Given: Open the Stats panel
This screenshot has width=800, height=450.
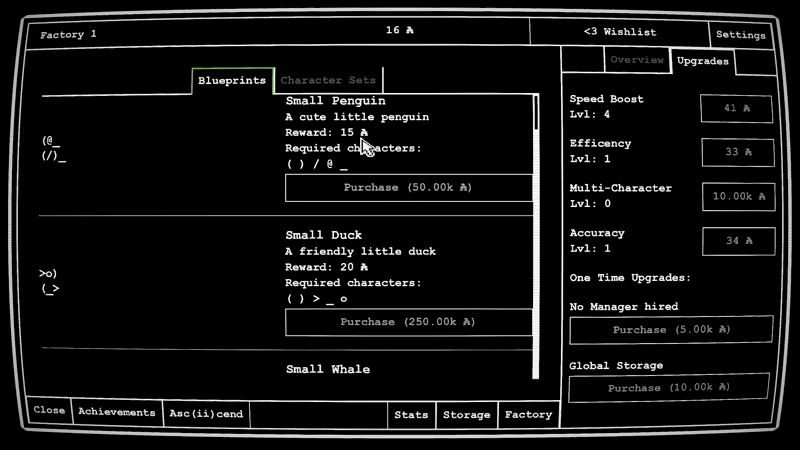Looking at the screenshot, I should pyautogui.click(x=411, y=415).
